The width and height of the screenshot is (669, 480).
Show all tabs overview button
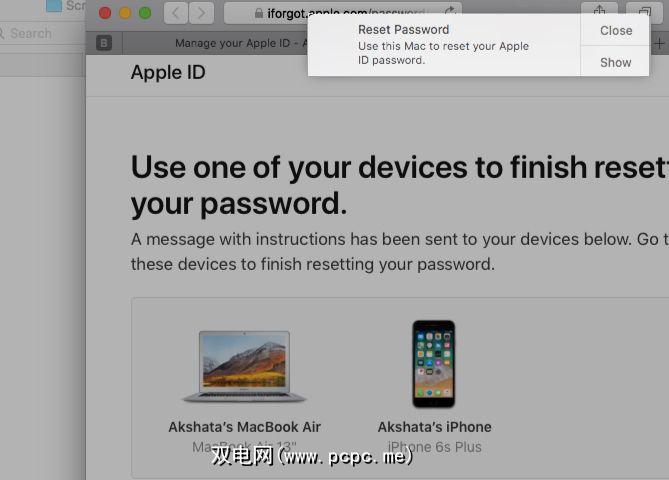[x=644, y=9]
